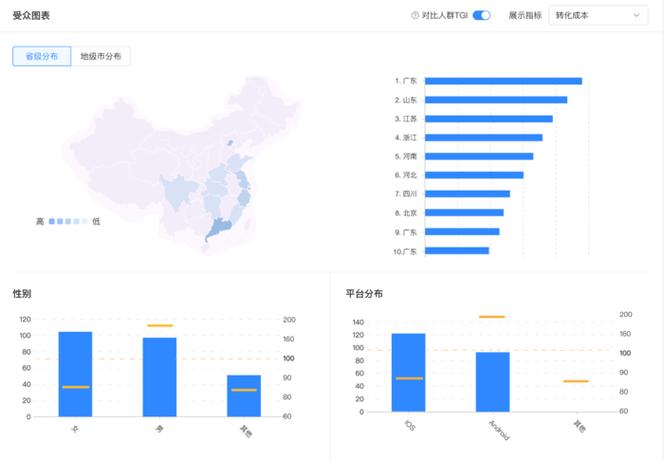Click the 女 bar in the 性别 chart

[75, 374]
